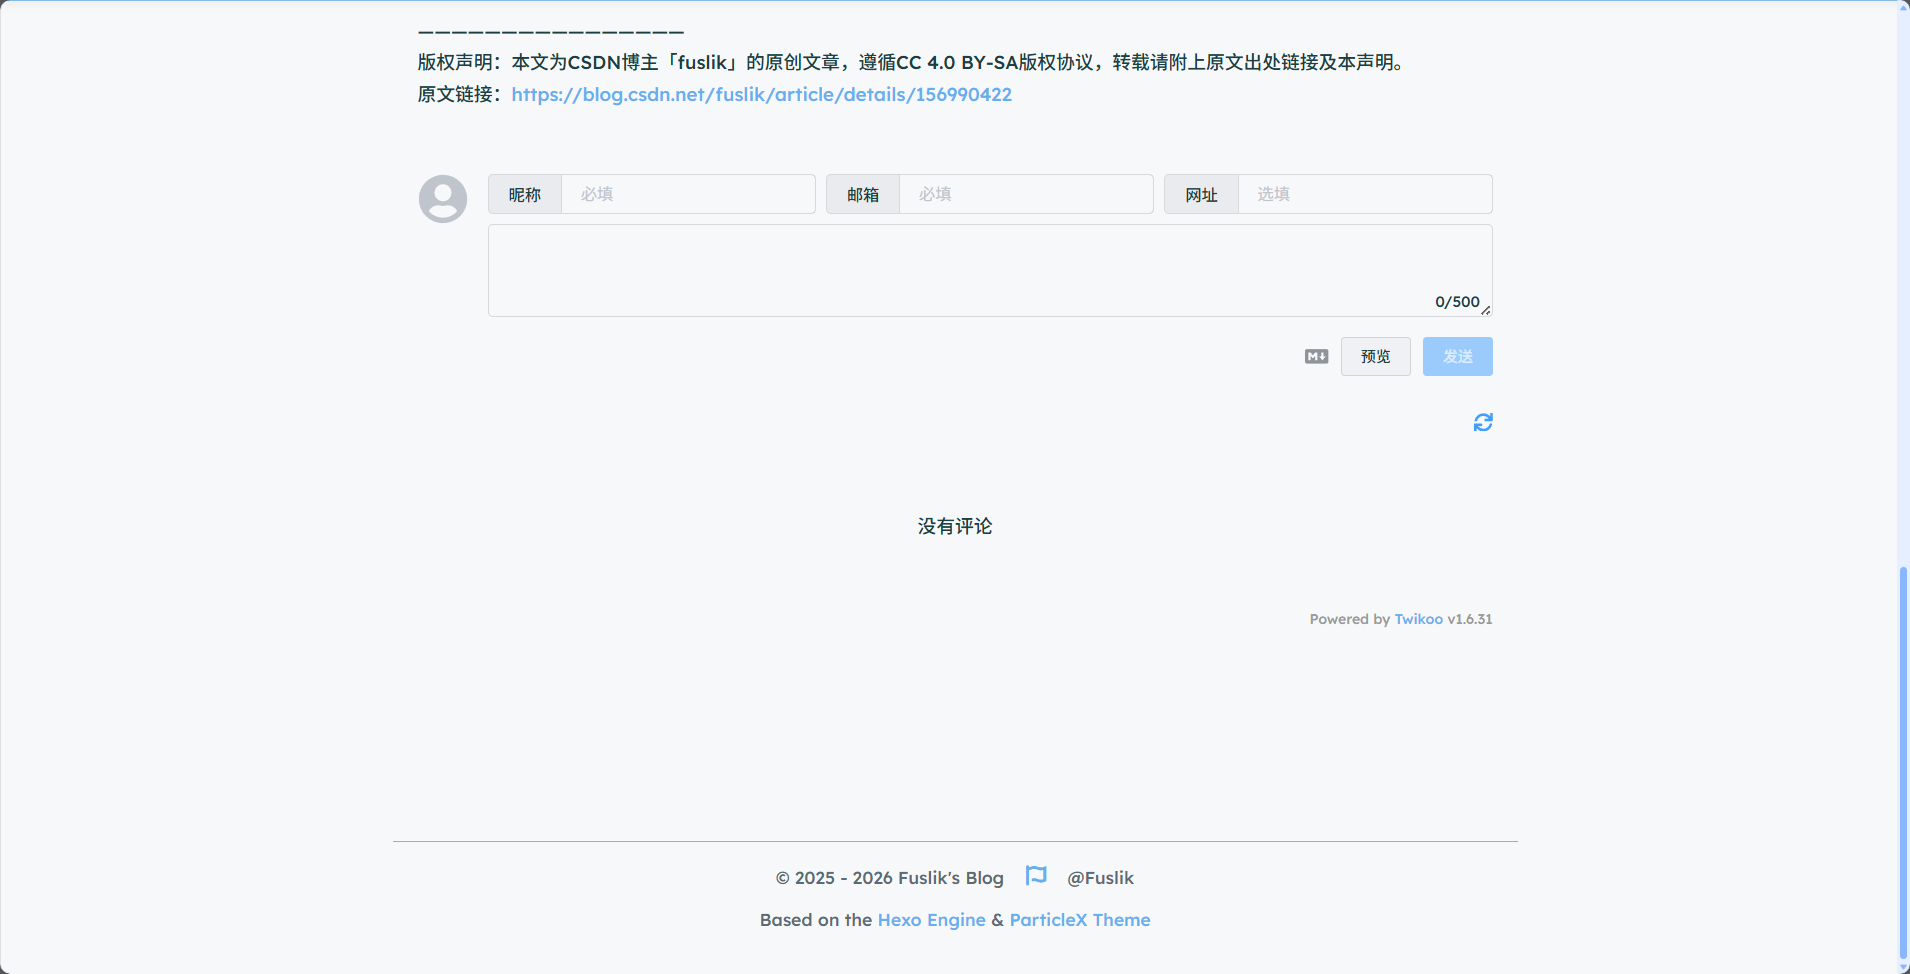Focus the 网址 website input field
1910x974 pixels.
click(1364, 194)
